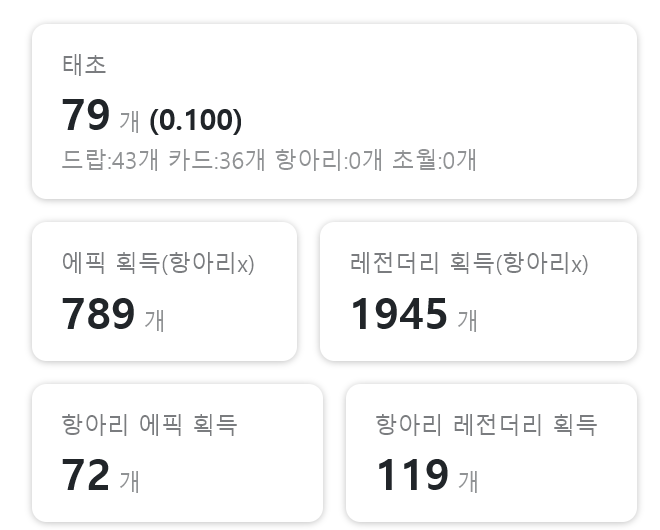Screen dimensions: 660x530
Task: Click the 개 unit beside 72
Action: [x=129, y=482]
